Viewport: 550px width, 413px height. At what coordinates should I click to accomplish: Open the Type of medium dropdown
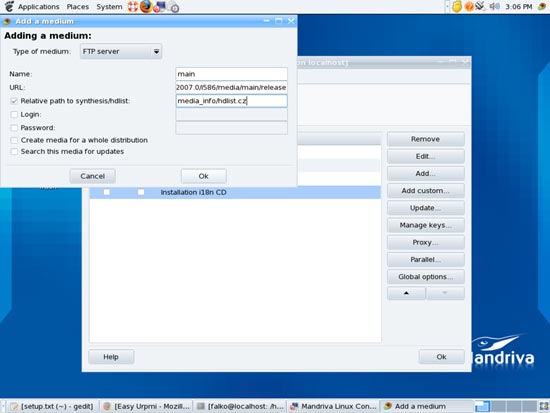tap(121, 52)
